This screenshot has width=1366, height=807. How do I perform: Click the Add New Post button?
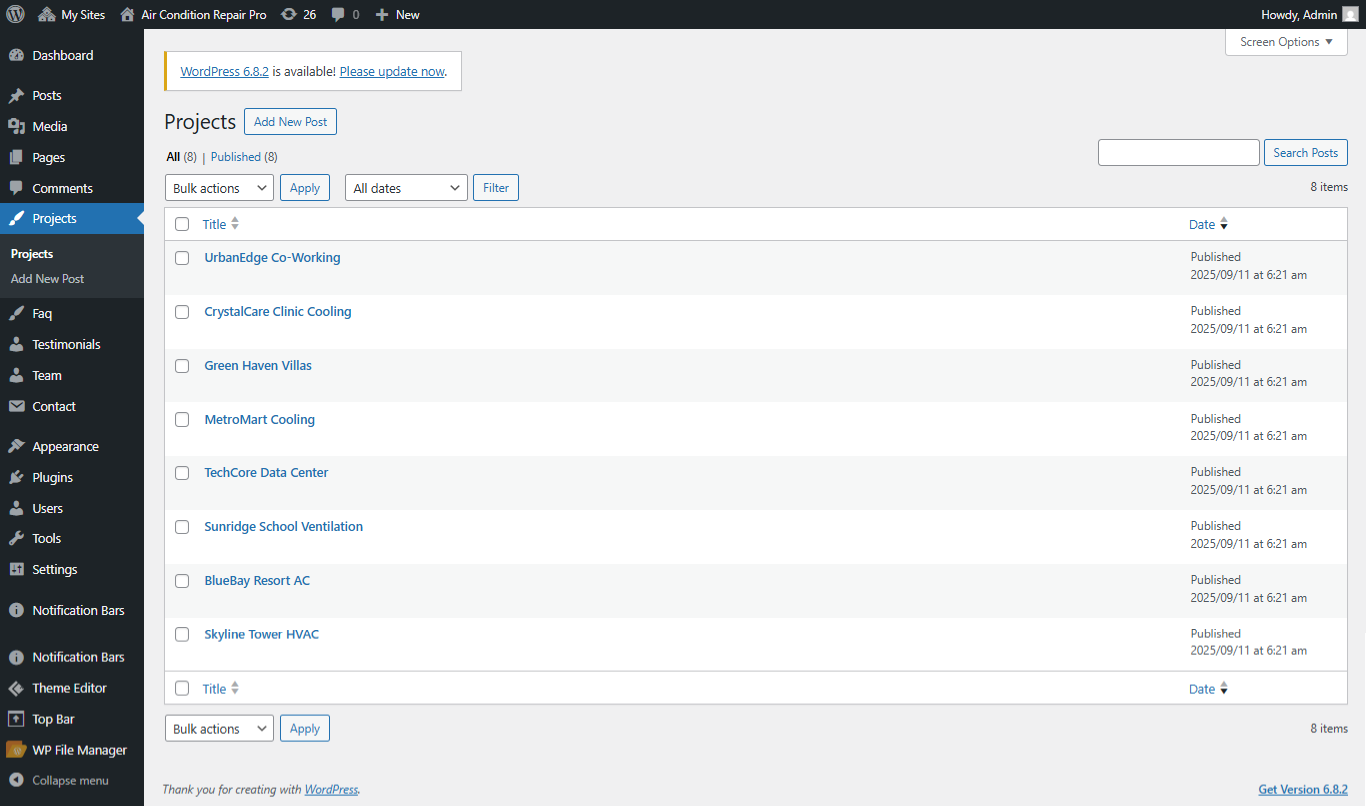[x=290, y=121]
